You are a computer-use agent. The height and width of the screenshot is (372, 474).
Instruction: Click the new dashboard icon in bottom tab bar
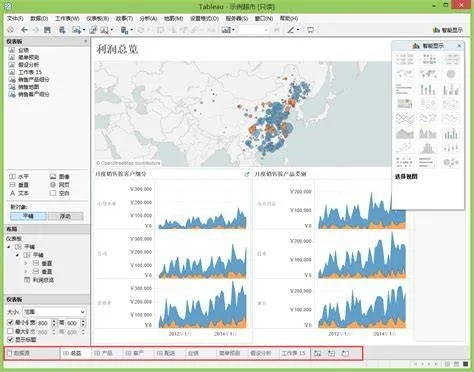click(x=331, y=353)
